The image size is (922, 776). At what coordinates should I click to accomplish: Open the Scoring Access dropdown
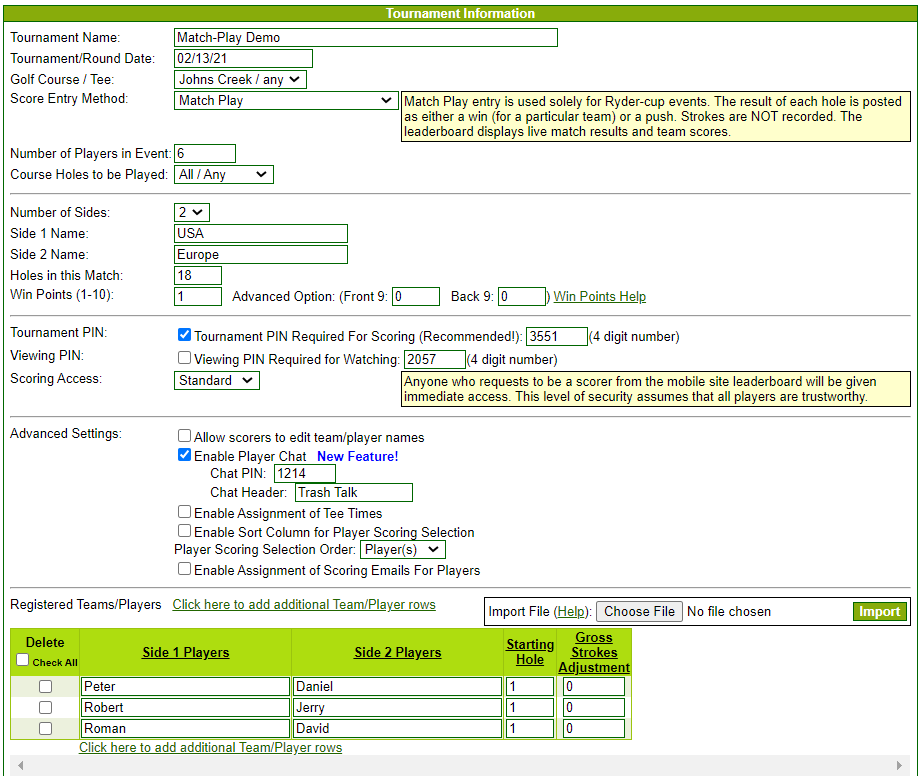(x=216, y=380)
